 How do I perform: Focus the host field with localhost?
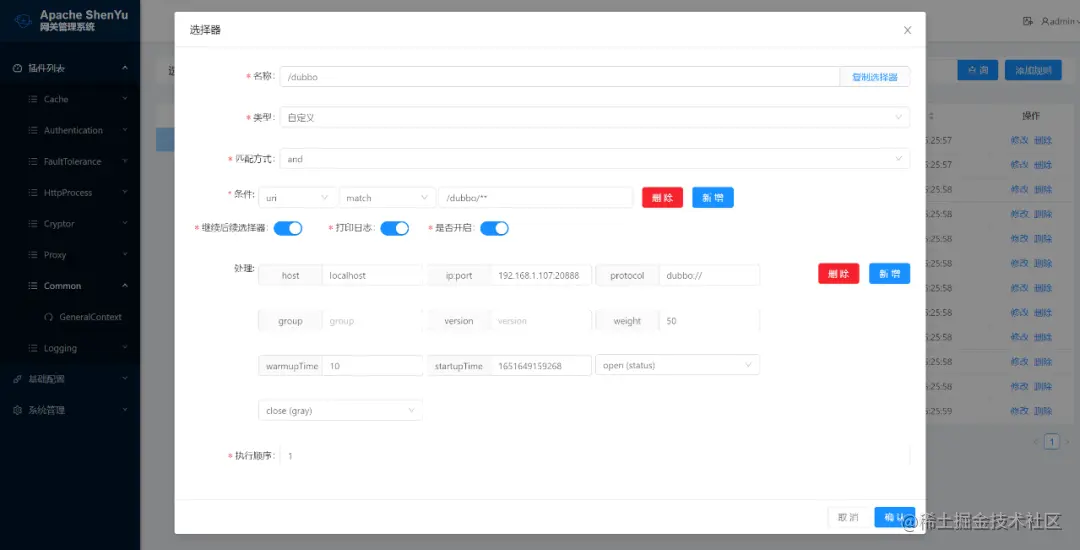[x=372, y=275]
